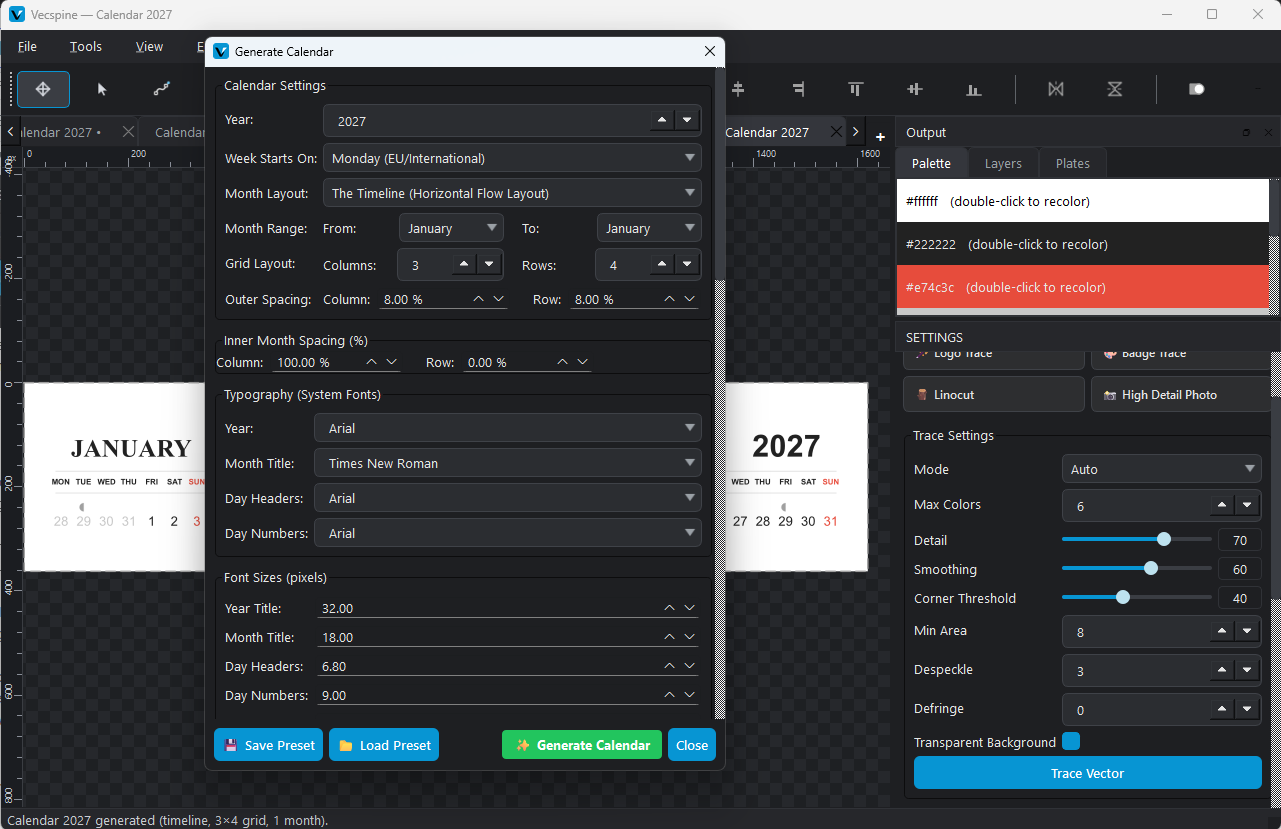
Task: Click the Trace Vector button
Action: click(x=1088, y=773)
